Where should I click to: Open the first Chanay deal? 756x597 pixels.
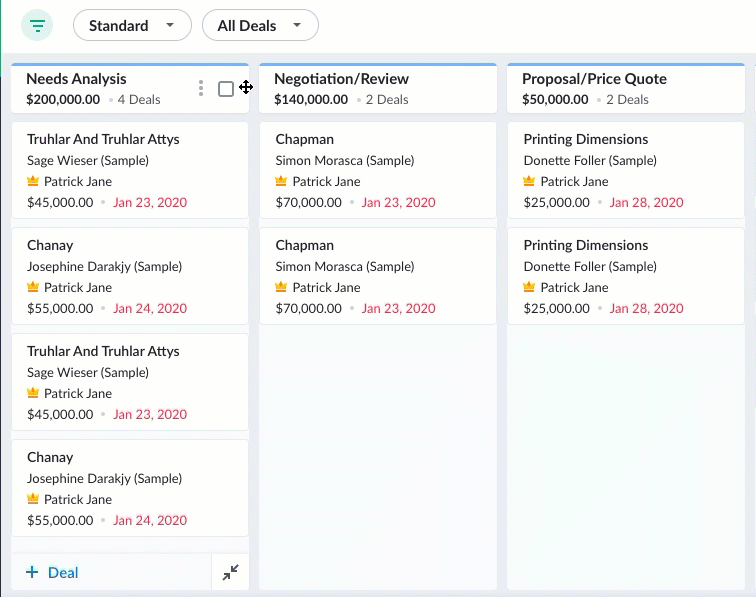[x=50, y=245]
